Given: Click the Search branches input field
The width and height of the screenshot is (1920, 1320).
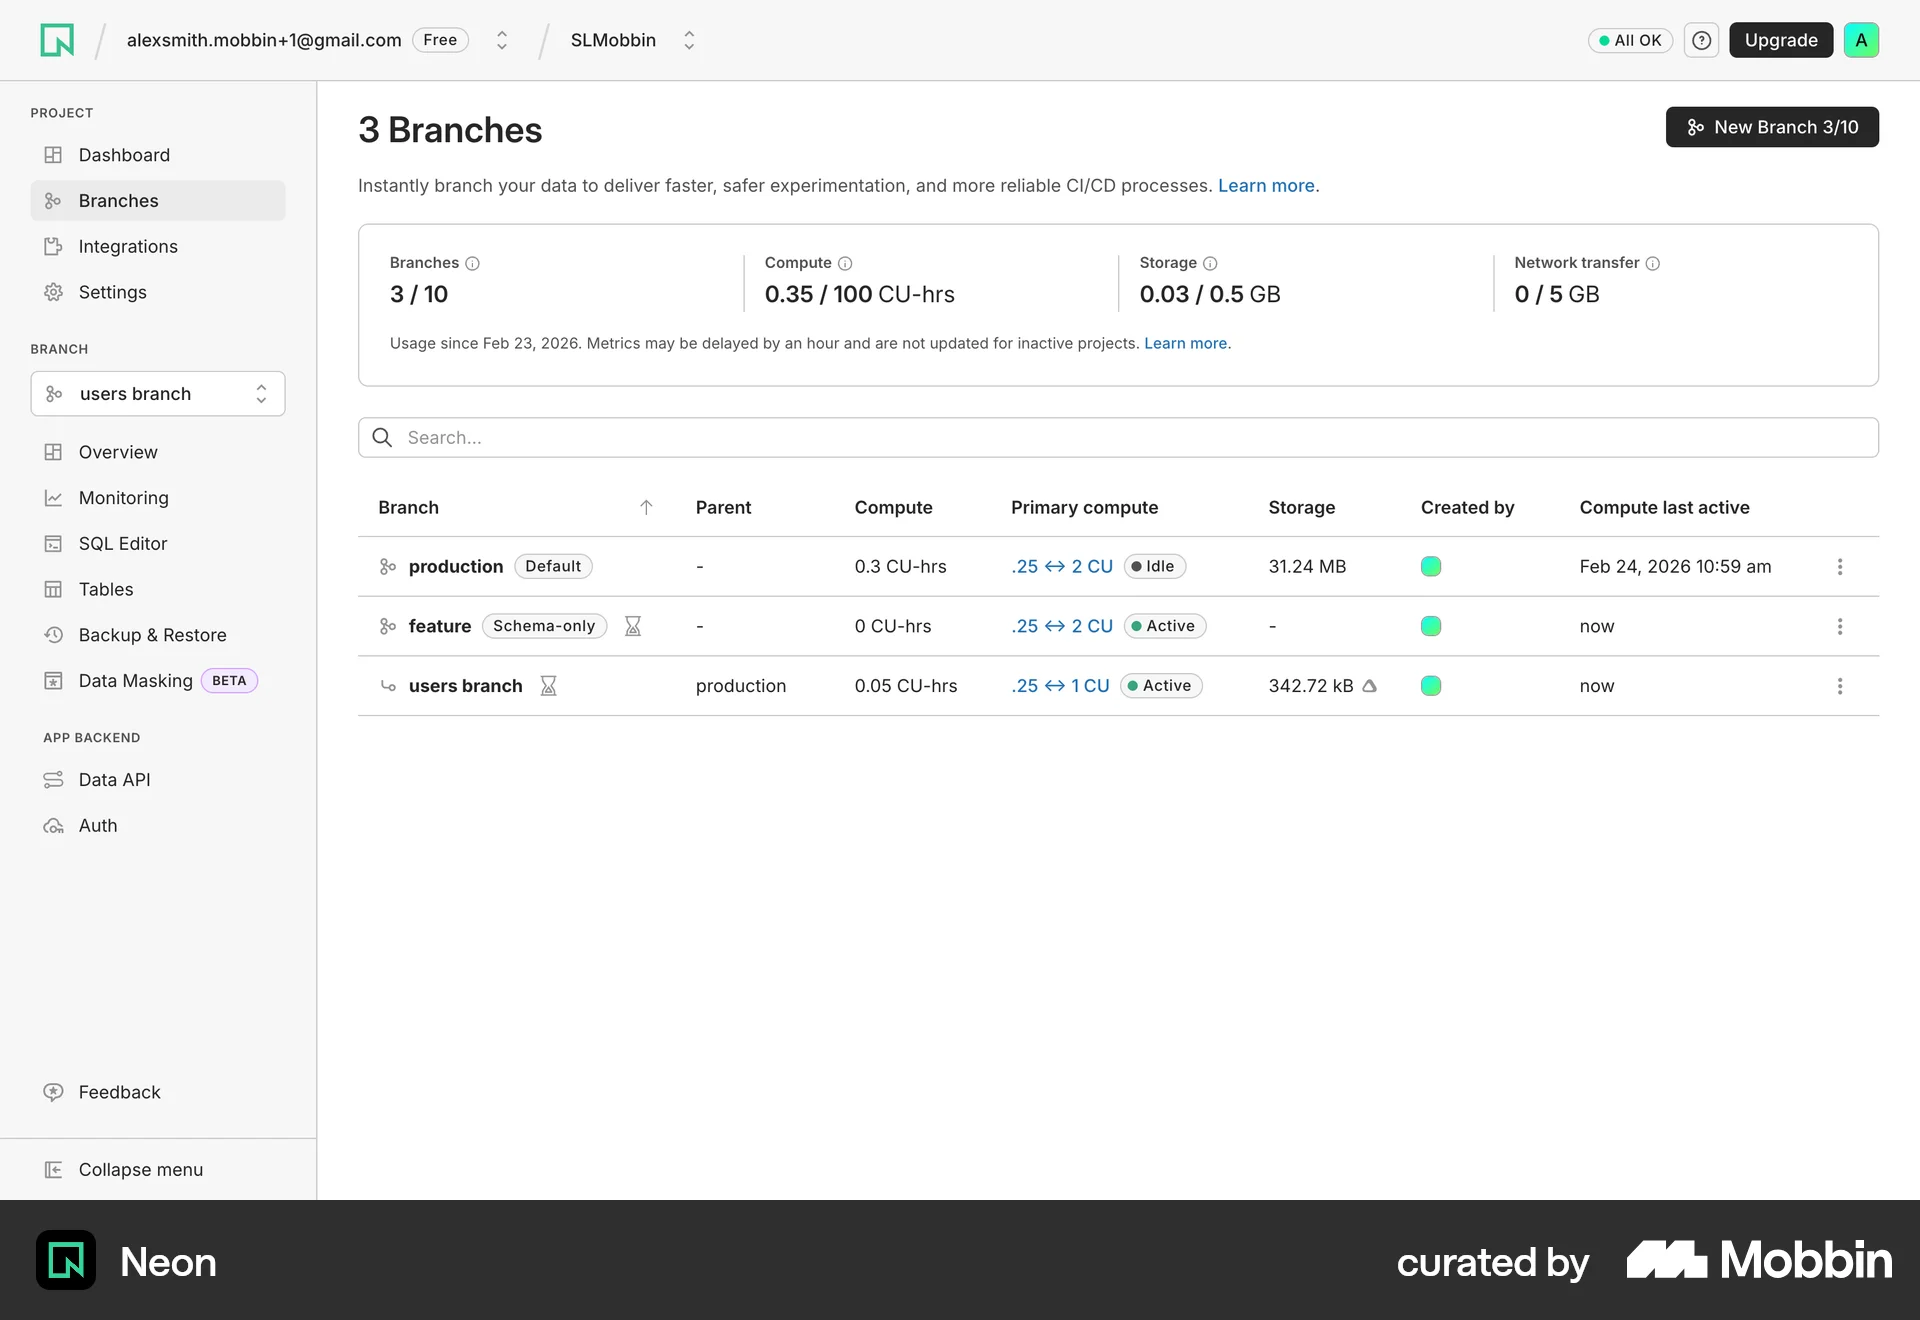Looking at the screenshot, I should (1118, 438).
